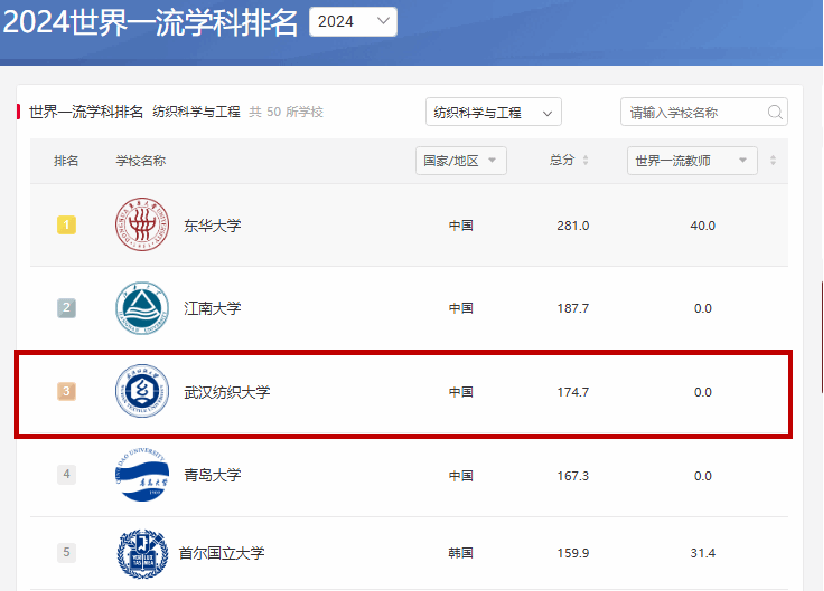Open the 2024 year dropdown
824x591 pixels.
coord(353,22)
